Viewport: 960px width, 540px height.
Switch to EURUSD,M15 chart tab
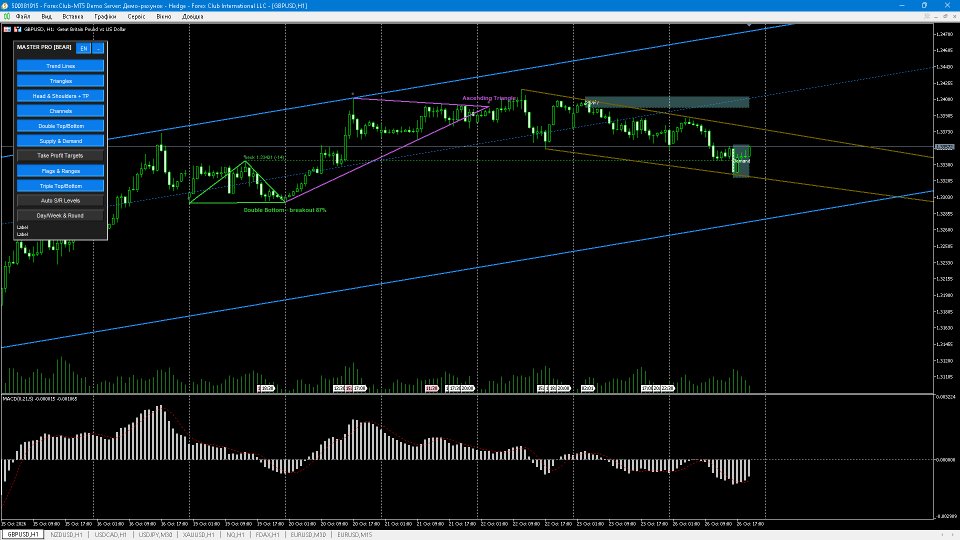click(354, 534)
